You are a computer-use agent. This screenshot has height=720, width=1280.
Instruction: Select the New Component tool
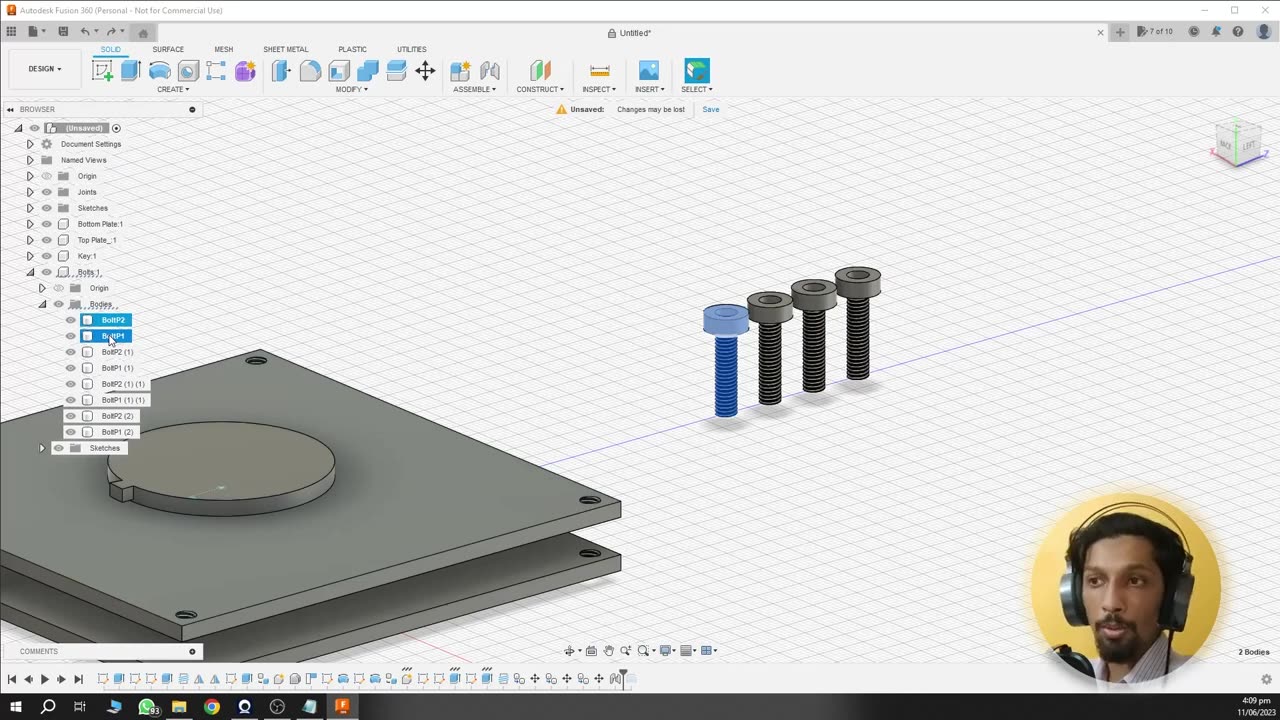point(460,70)
